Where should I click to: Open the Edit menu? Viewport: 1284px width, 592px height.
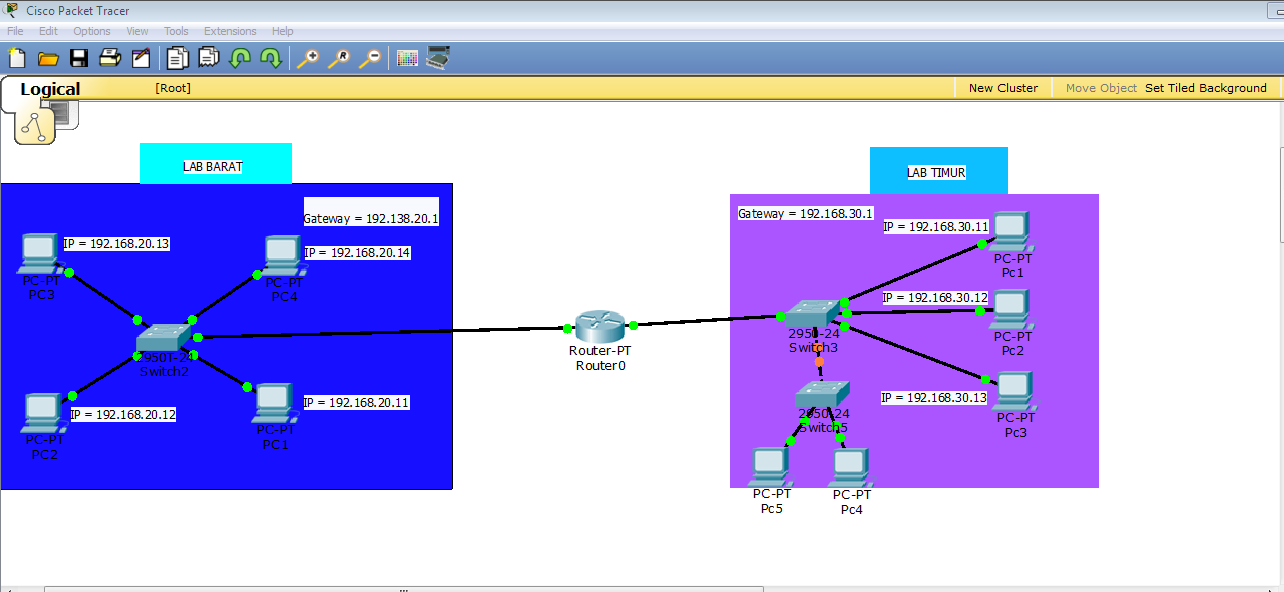click(48, 31)
